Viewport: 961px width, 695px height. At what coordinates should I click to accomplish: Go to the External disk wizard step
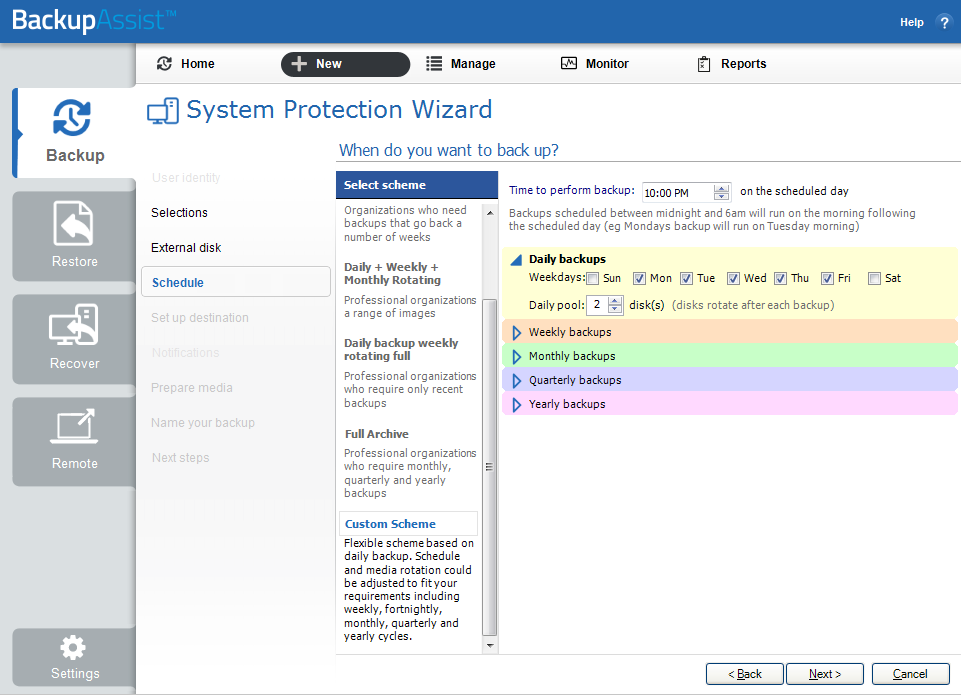click(x=186, y=248)
